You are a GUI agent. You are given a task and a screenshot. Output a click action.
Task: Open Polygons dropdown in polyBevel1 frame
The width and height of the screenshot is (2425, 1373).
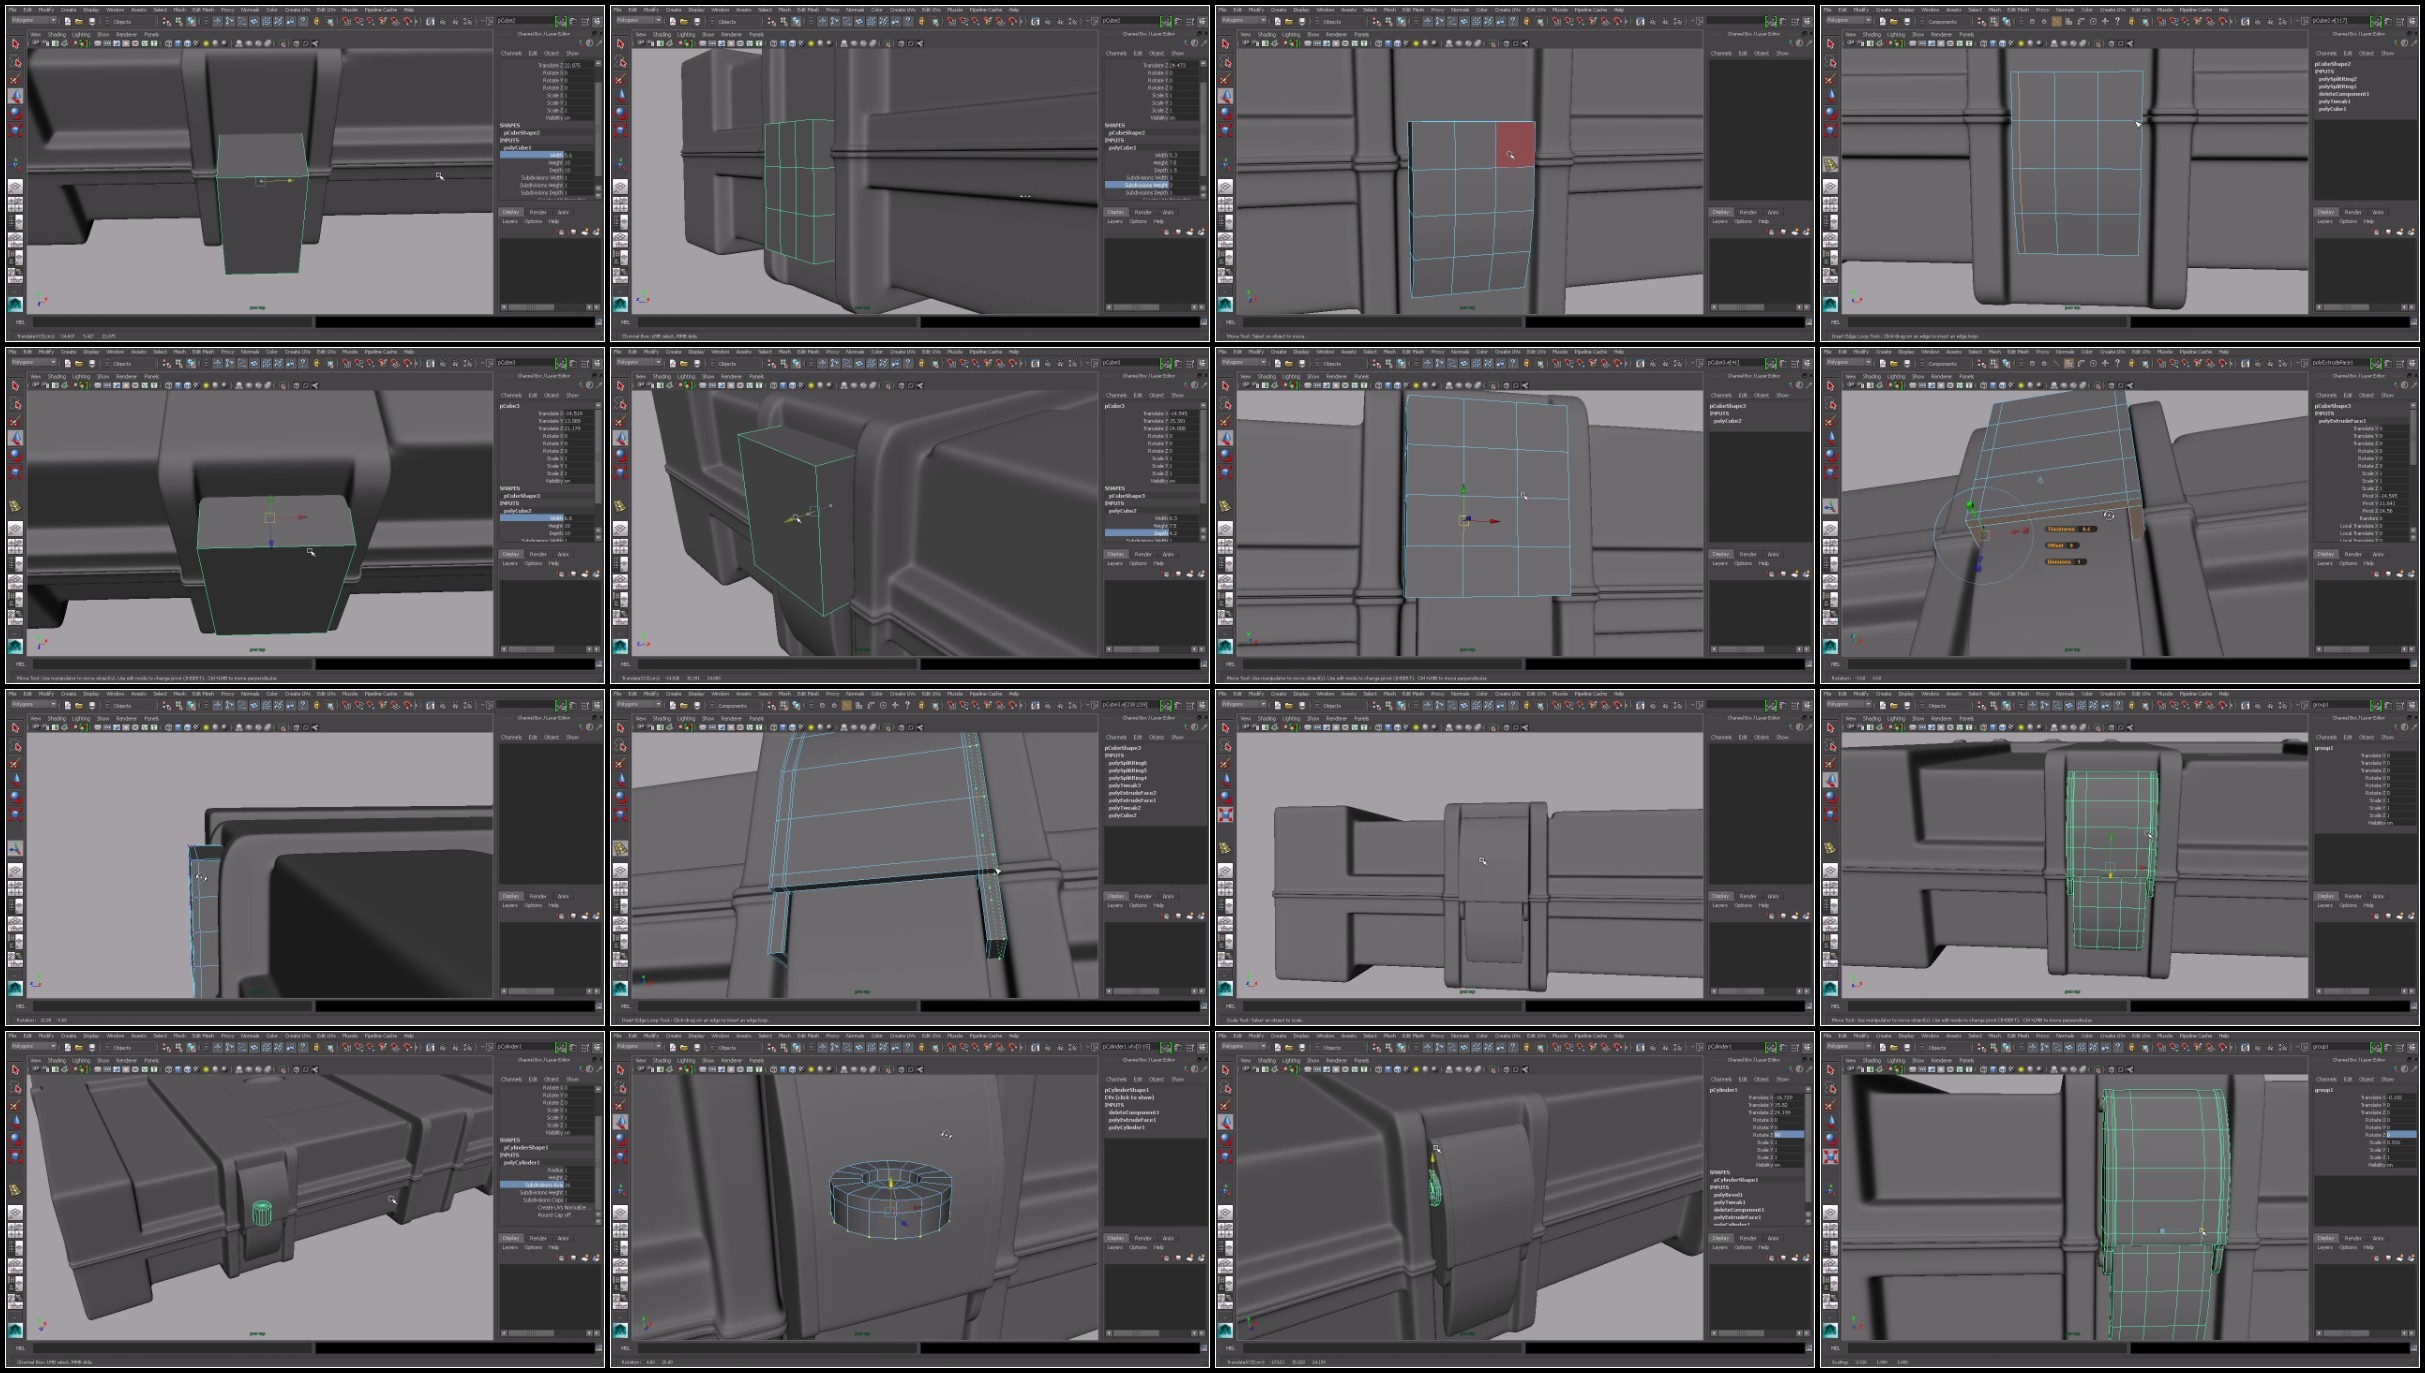(1246, 1046)
